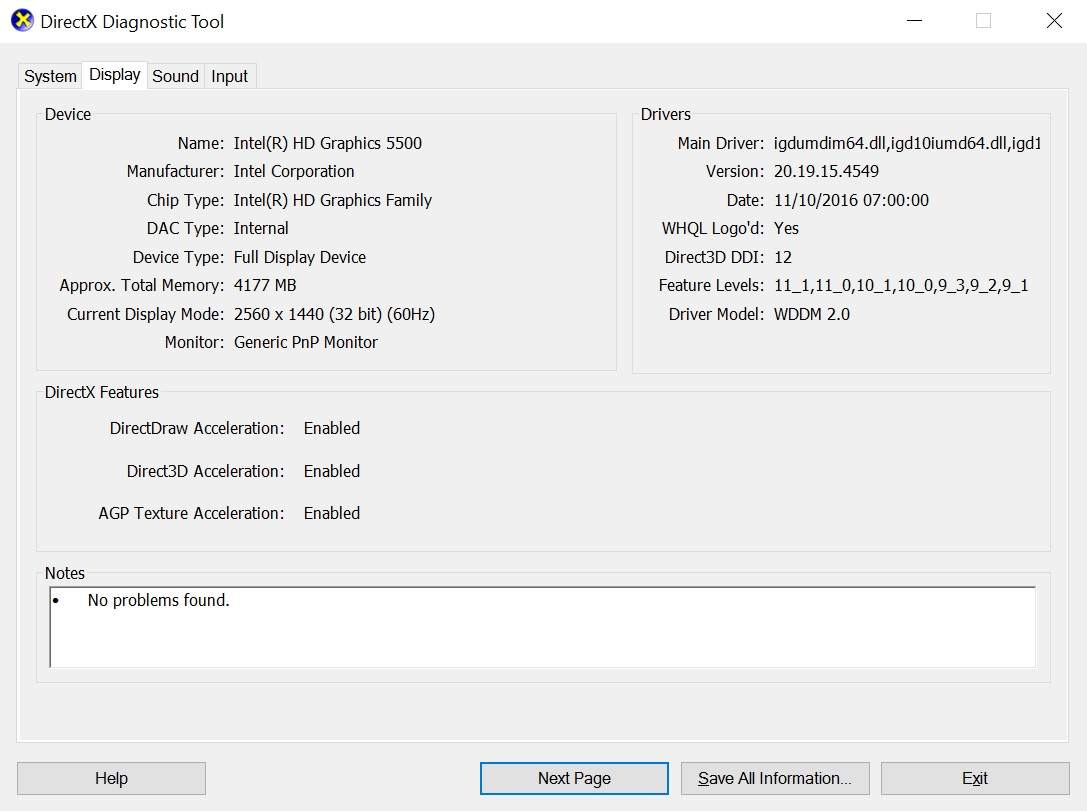The width and height of the screenshot is (1087, 811).
Task: Select the 'No problems found.' note
Action: pyautogui.click(x=158, y=600)
